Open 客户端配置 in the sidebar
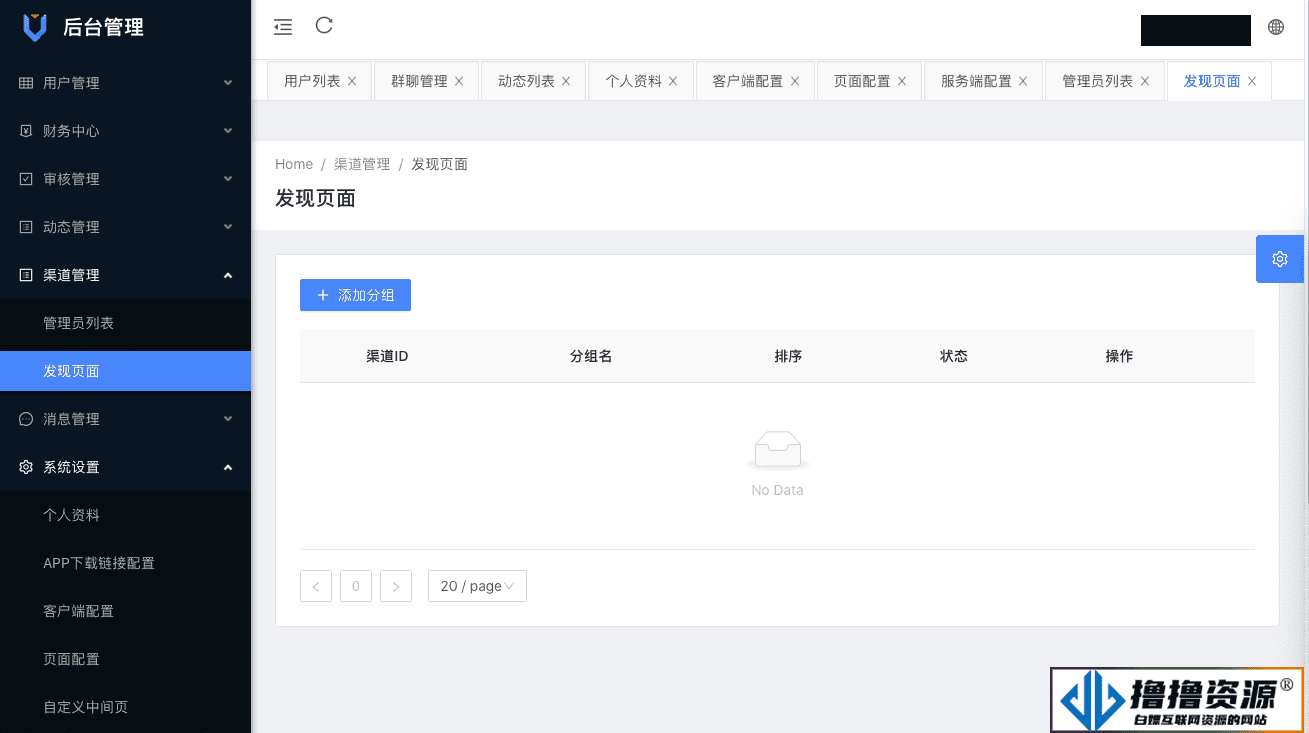The height and width of the screenshot is (733, 1309). coord(125,611)
